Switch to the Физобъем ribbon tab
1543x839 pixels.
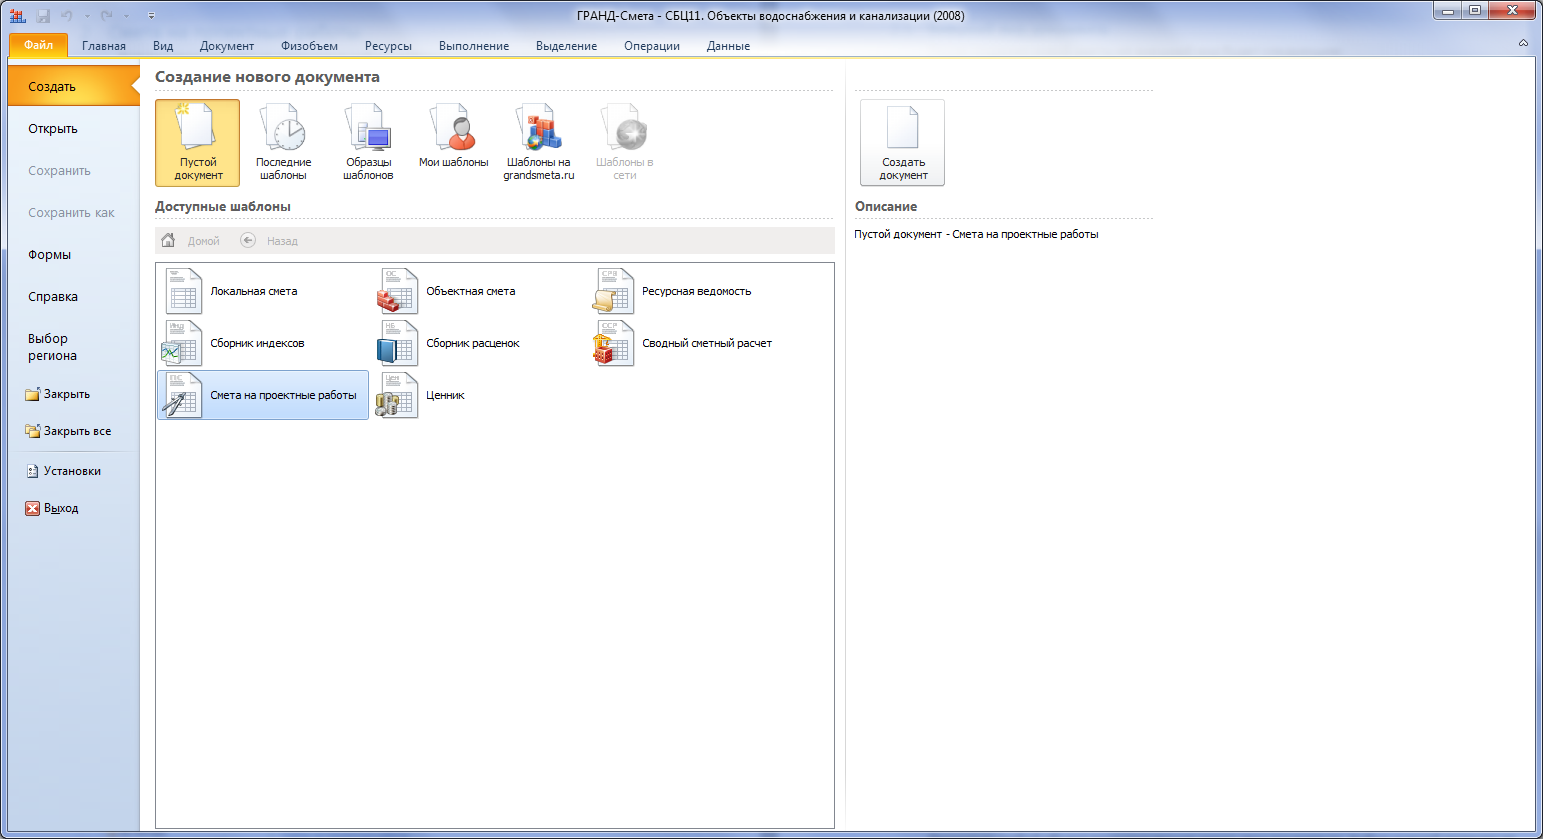pyautogui.click(x=309, y=46)
